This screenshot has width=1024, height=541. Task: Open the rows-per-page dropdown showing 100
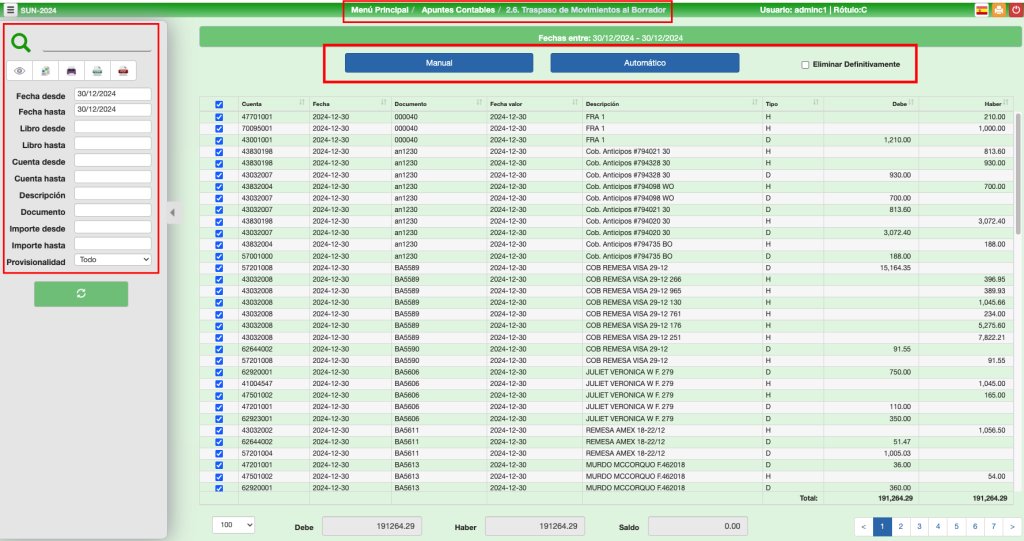tap(234, 525)
